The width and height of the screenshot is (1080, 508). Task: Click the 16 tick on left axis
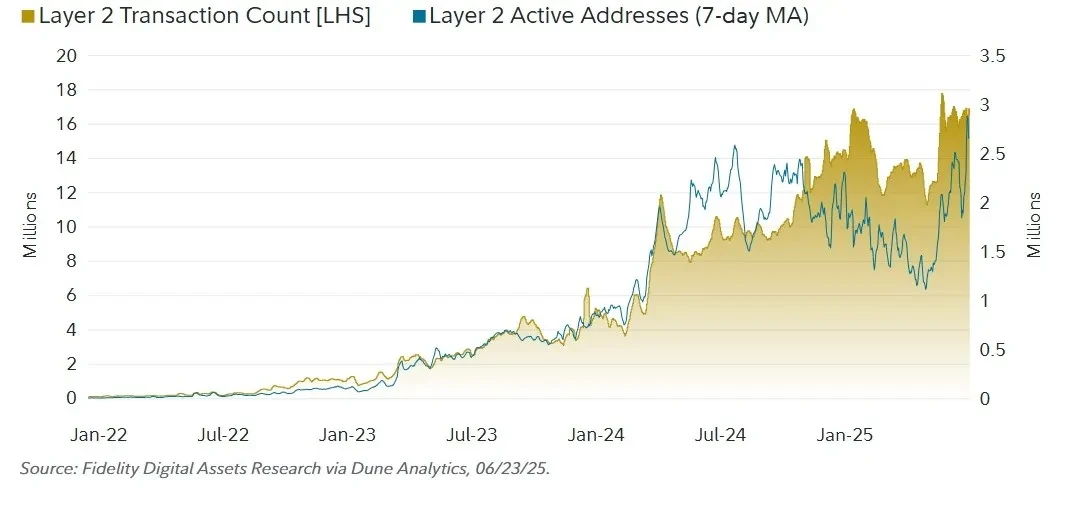click(x=66, y=124)
